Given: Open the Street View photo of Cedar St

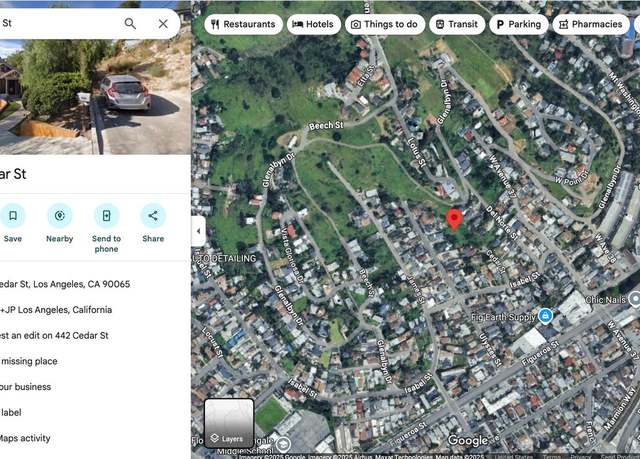Looking at the screenshot, I should [95, 97].
